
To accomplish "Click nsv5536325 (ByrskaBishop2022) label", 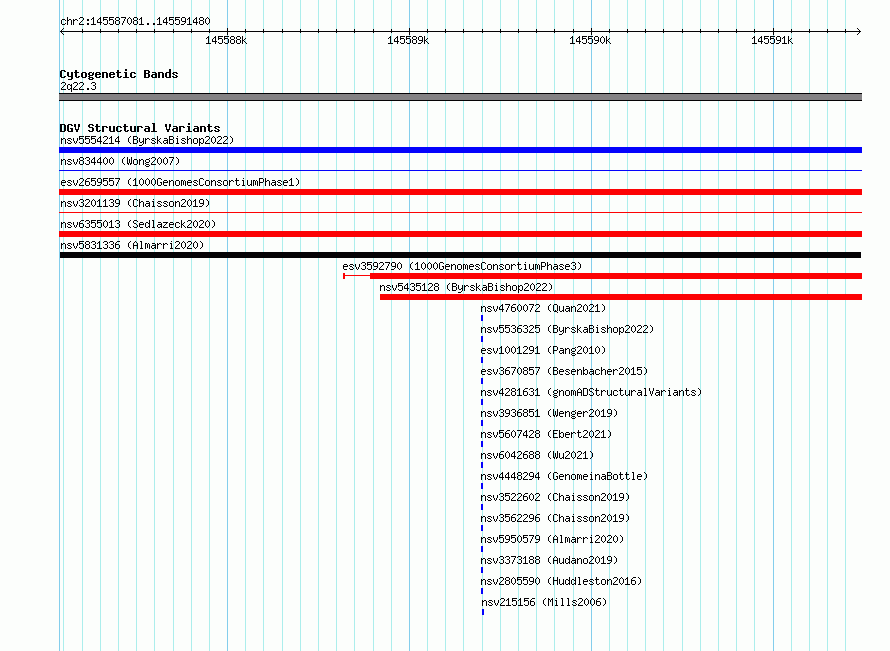I will 567,329.
